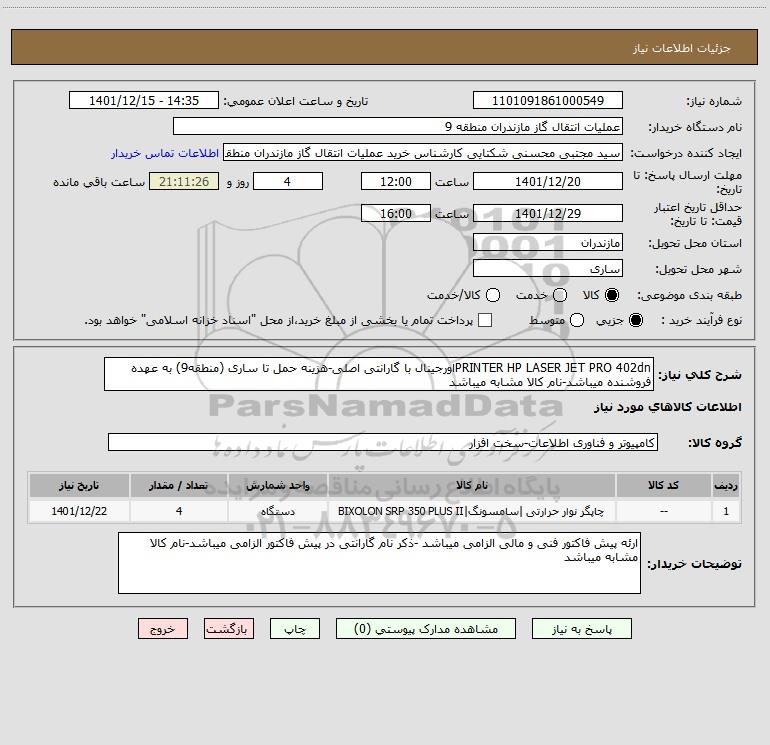Click the general description text box
The width and height of the screenshot is (770, 745).
pyautogui.click(x=379, y=374)
